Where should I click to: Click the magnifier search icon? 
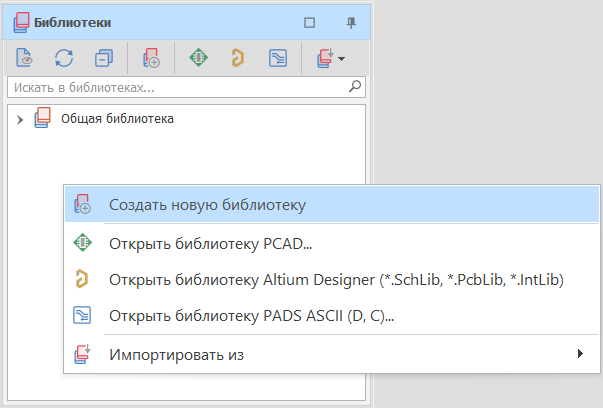click(x=355, y=86)
